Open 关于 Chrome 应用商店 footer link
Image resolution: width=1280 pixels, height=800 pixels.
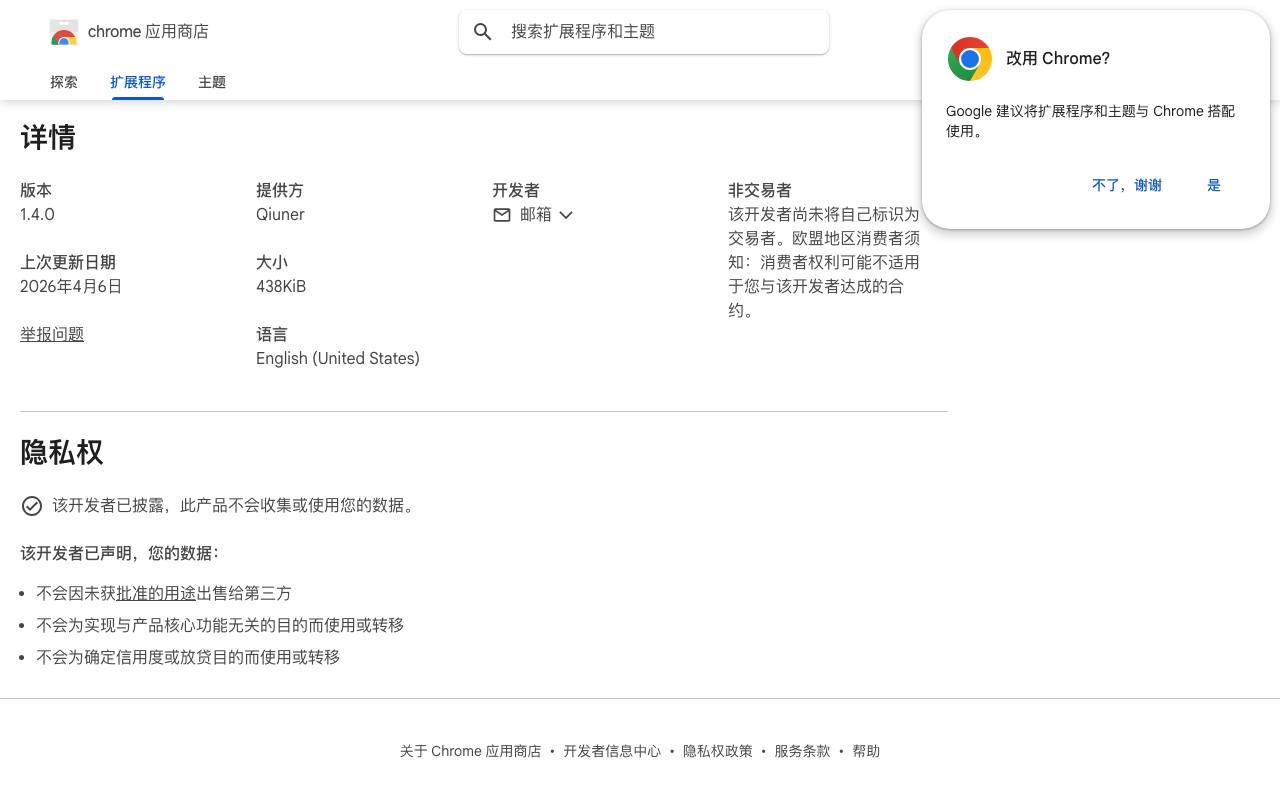coord(470,751)
